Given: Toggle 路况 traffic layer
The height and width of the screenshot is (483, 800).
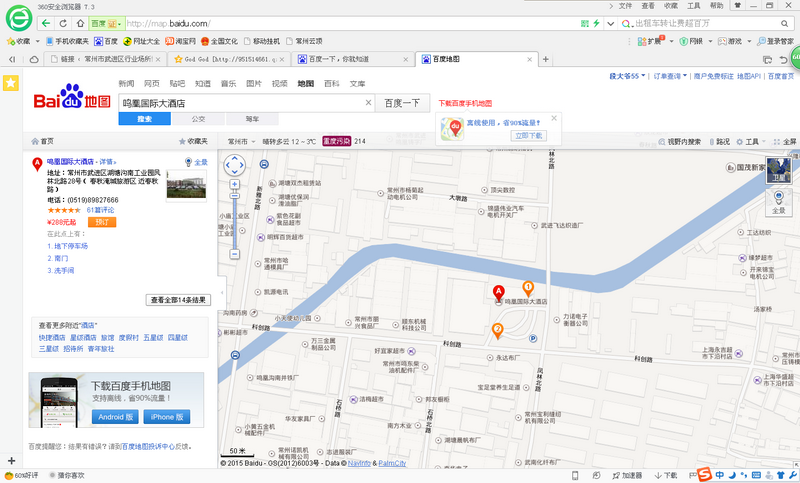Looking at the screenshot, I should pos(720,142).
